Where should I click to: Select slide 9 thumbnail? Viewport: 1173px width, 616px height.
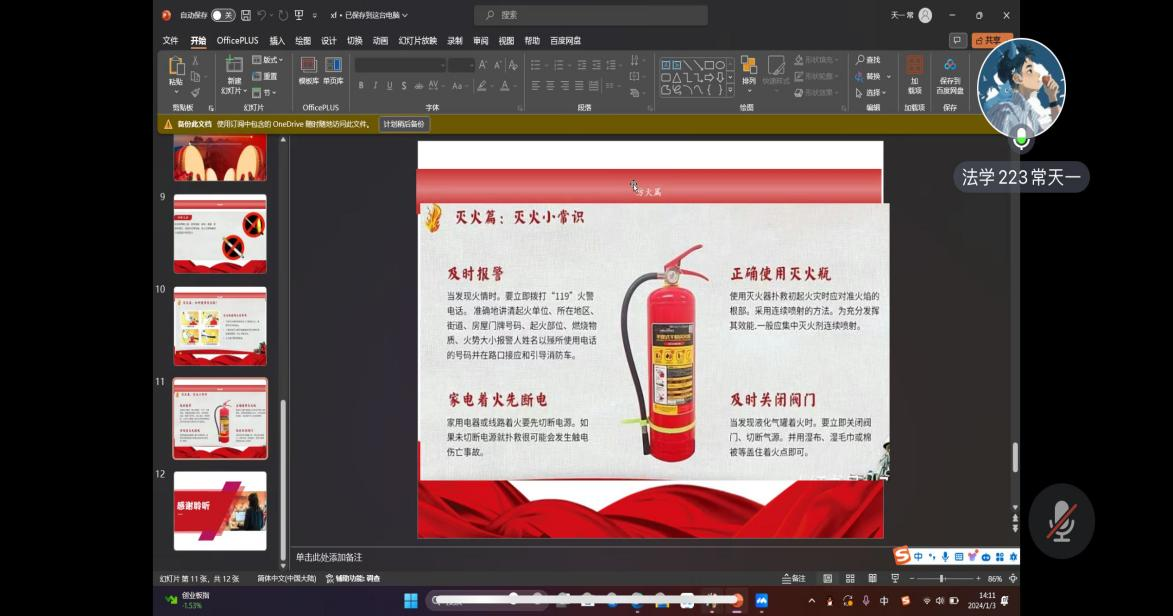220,234
